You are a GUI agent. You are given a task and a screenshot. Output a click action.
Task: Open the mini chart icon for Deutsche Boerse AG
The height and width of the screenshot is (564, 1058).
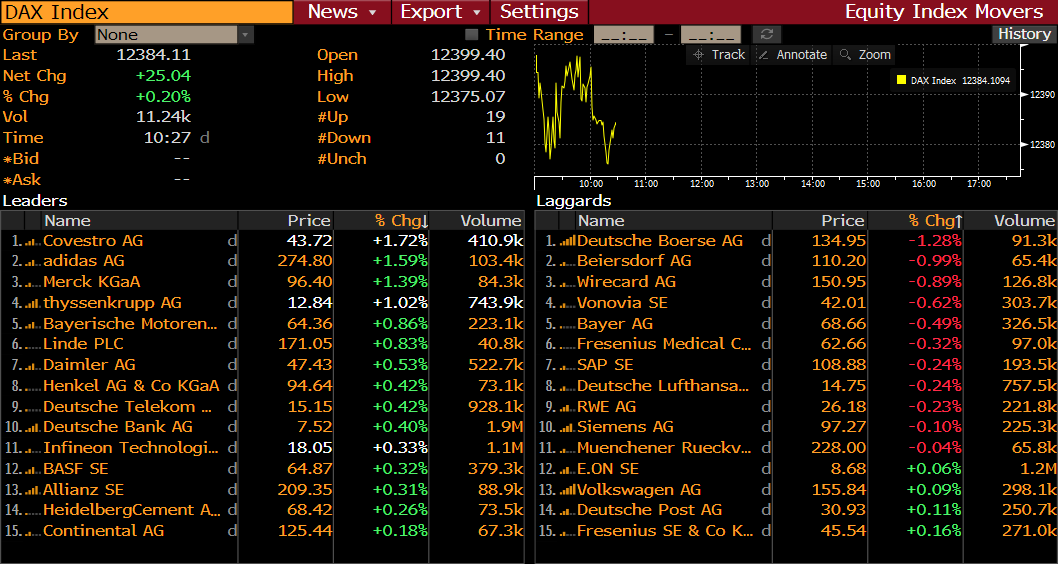567,242
